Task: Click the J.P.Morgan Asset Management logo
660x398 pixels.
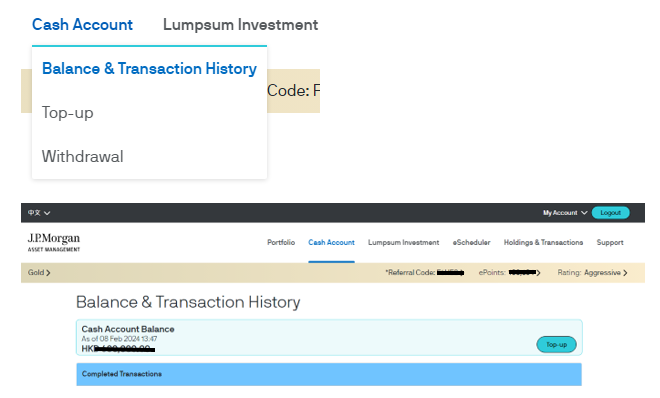Action: pyautogui.click(x=54, y=242)
